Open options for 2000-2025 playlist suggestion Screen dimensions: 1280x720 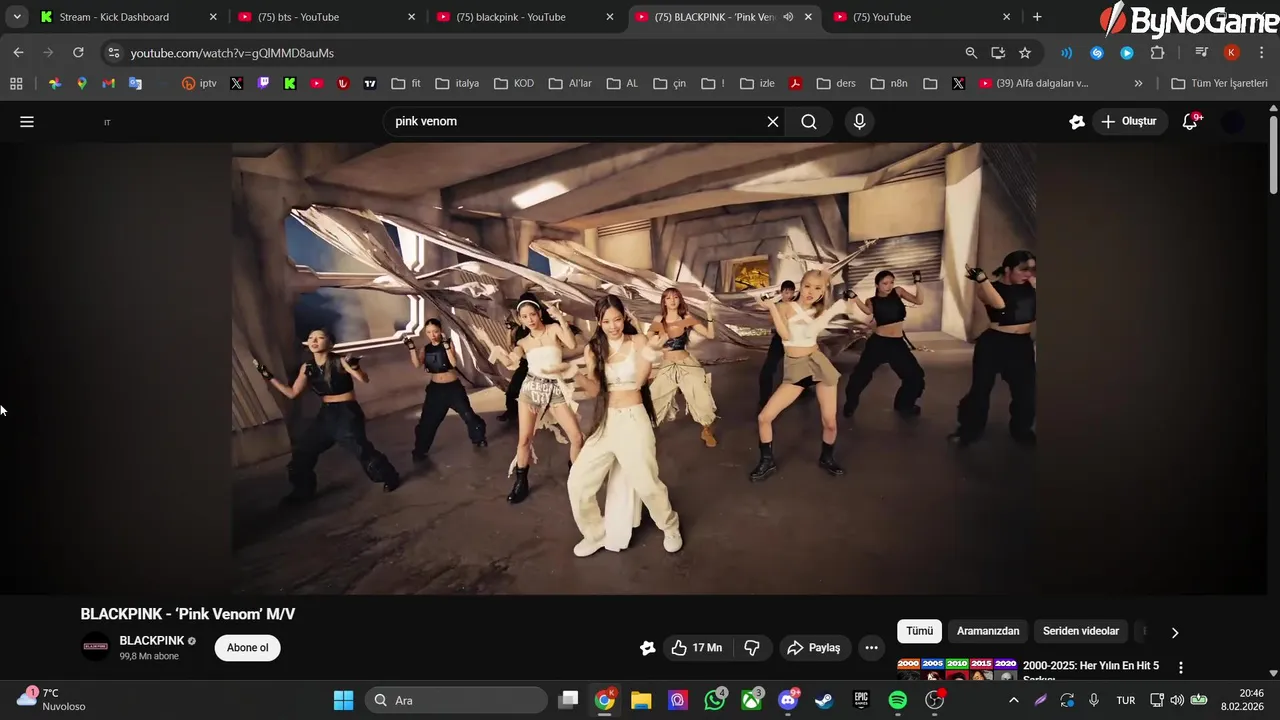(1181, 668)
